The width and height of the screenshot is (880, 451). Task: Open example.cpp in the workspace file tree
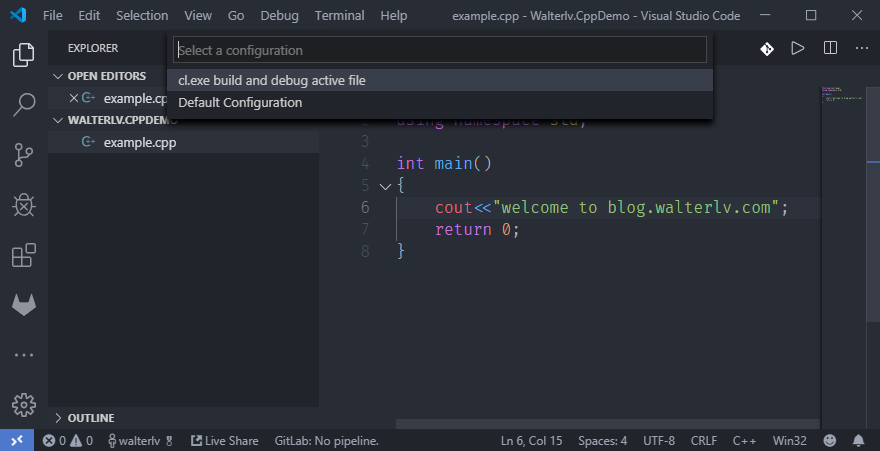pos(139,142)
